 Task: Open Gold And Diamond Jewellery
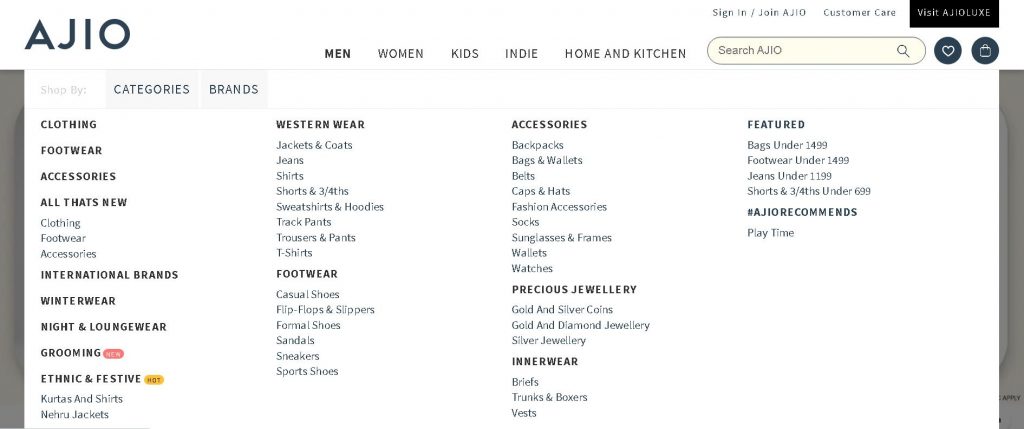click(x=581, y=325)
